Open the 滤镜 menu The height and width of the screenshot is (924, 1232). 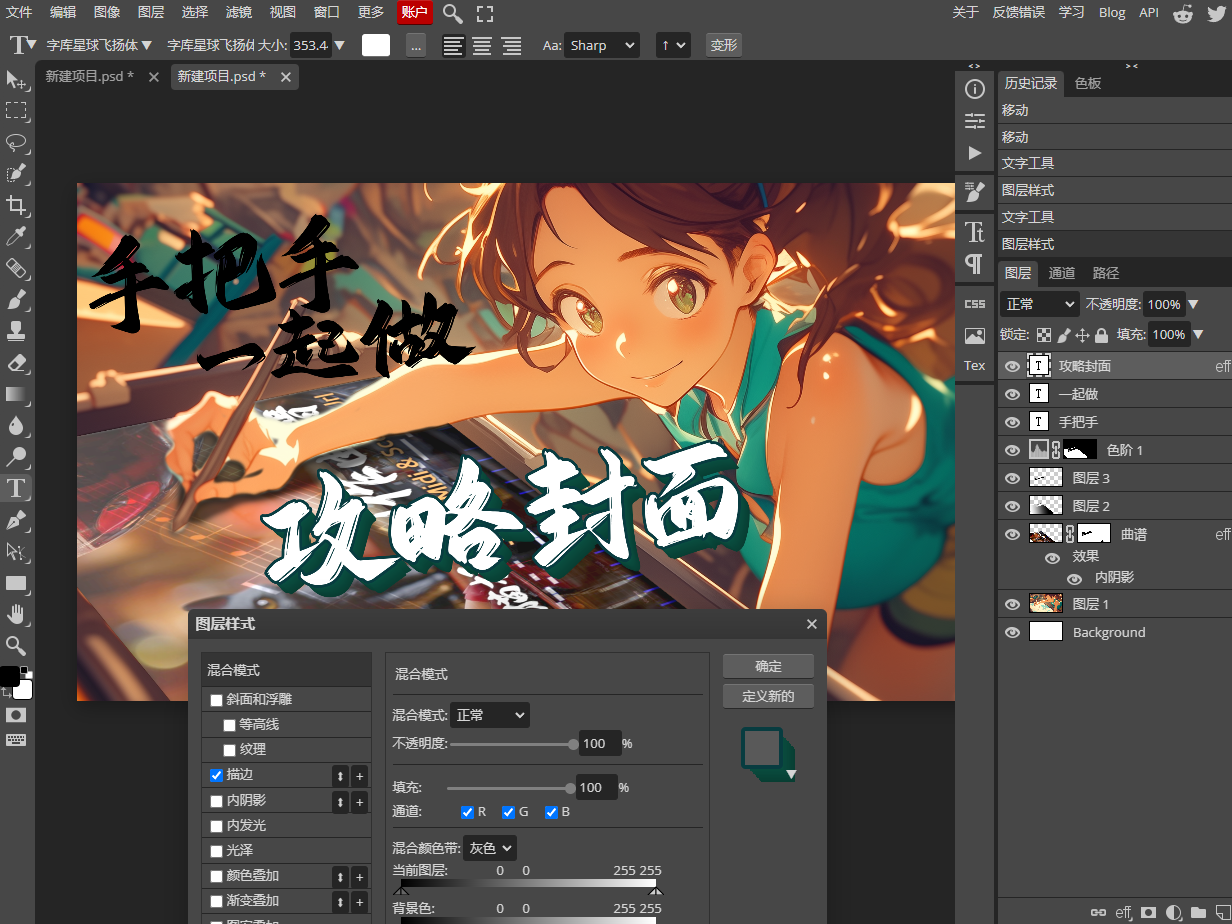(x=239, y=12)
